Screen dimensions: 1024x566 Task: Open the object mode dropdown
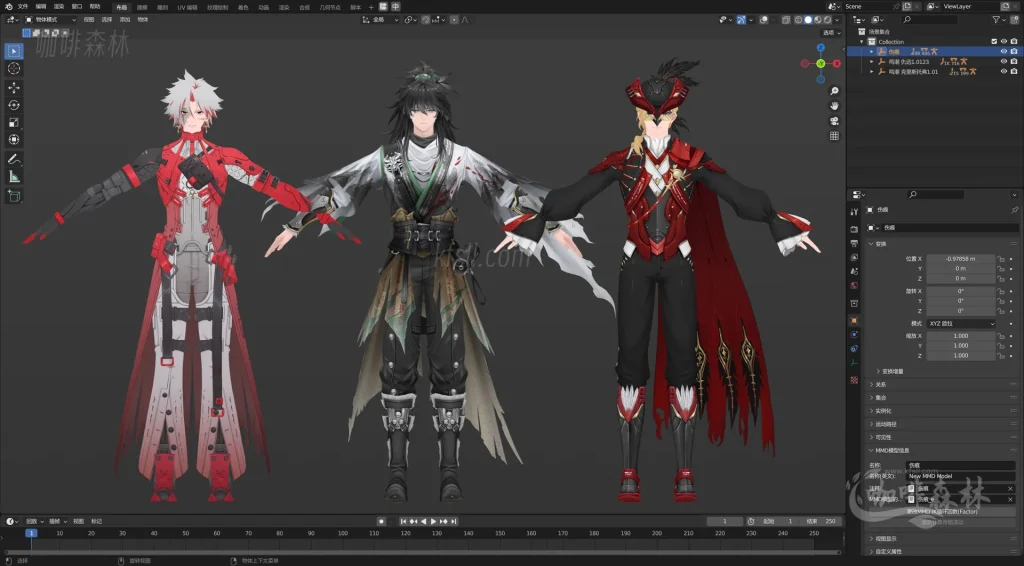(x=50, y=20)
